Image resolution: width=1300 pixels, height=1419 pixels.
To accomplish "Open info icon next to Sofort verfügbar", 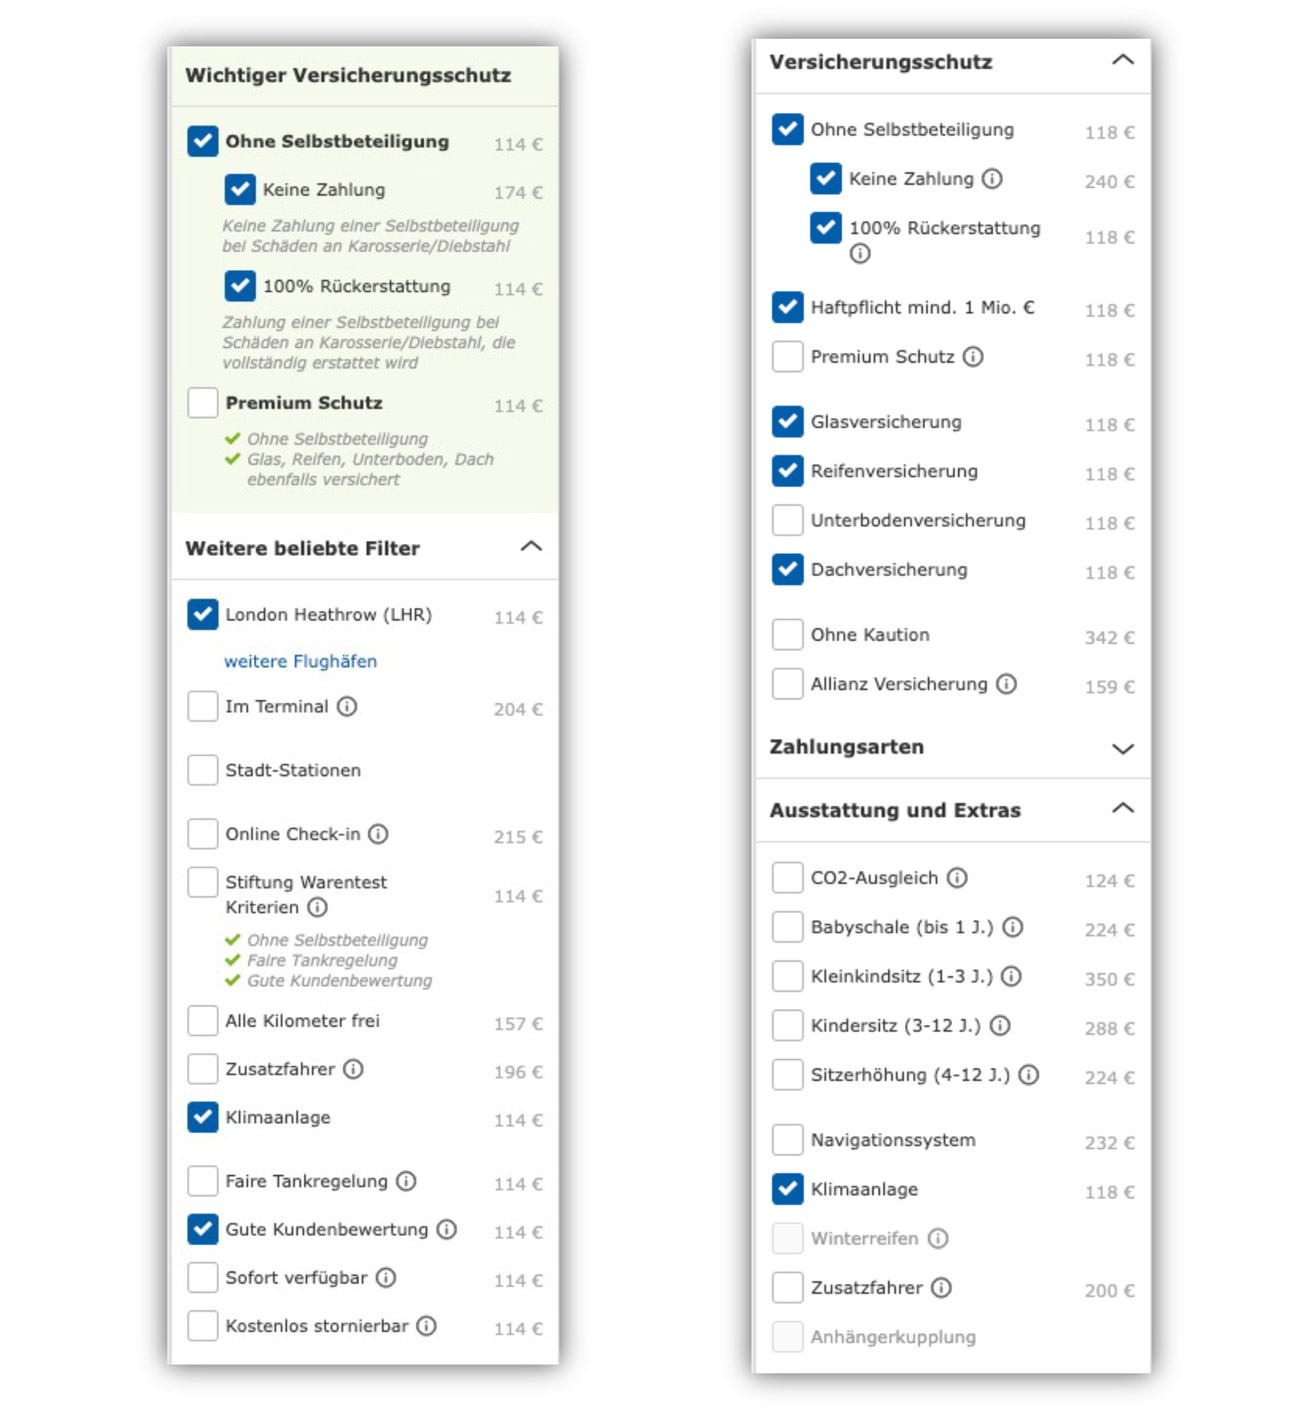I will coord(386,1277).
